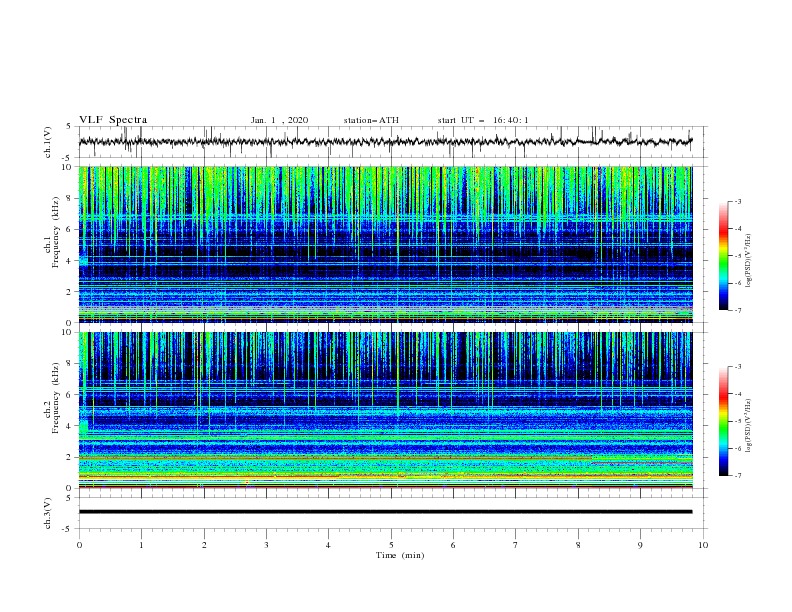
Task: Click the ch.1 colorbar "log(PSD)(V²/Hz)" label
Action: [x=748, y=261]
